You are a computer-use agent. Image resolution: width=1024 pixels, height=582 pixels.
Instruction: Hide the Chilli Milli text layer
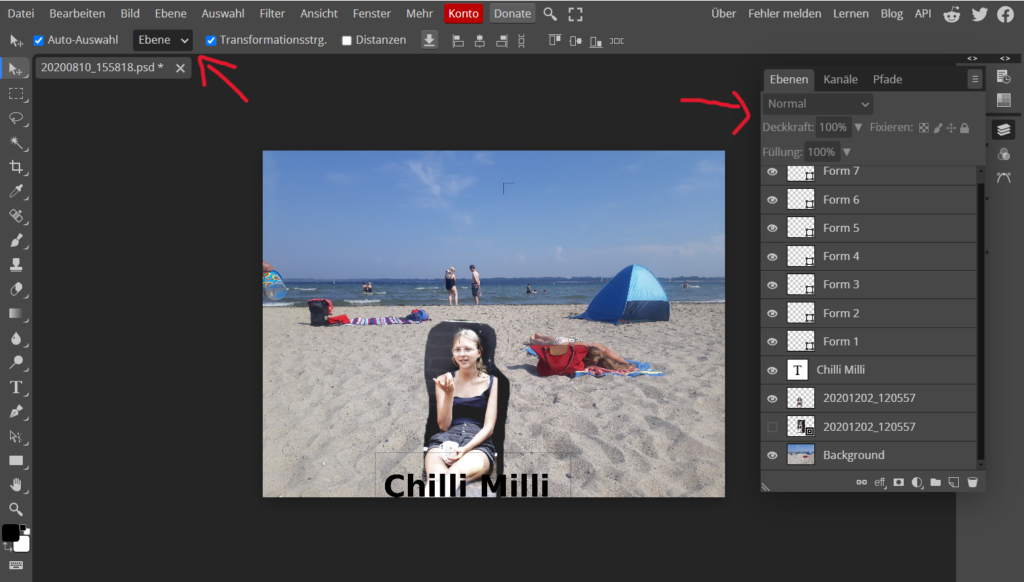(x=772, y=370)
